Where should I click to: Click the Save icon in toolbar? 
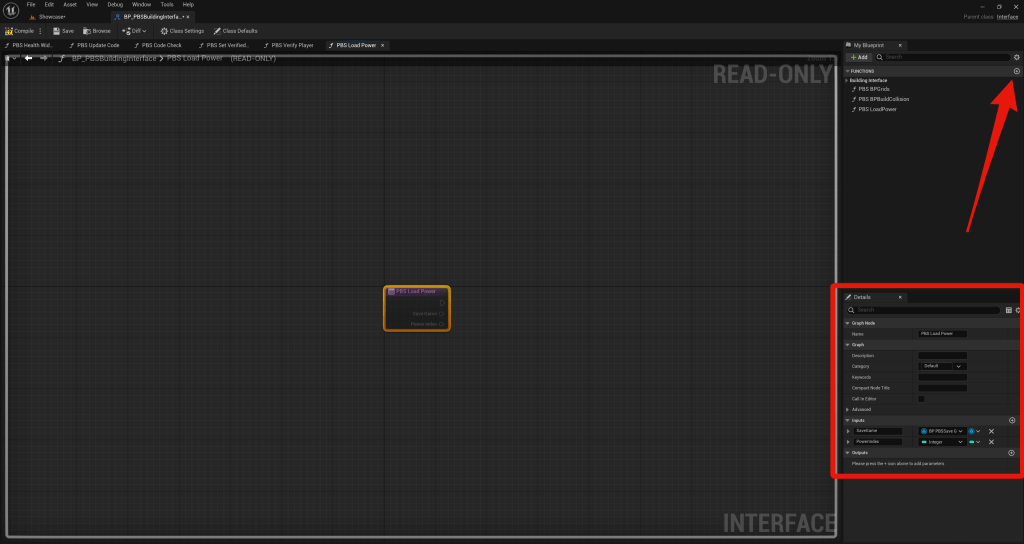coord(57,31)
